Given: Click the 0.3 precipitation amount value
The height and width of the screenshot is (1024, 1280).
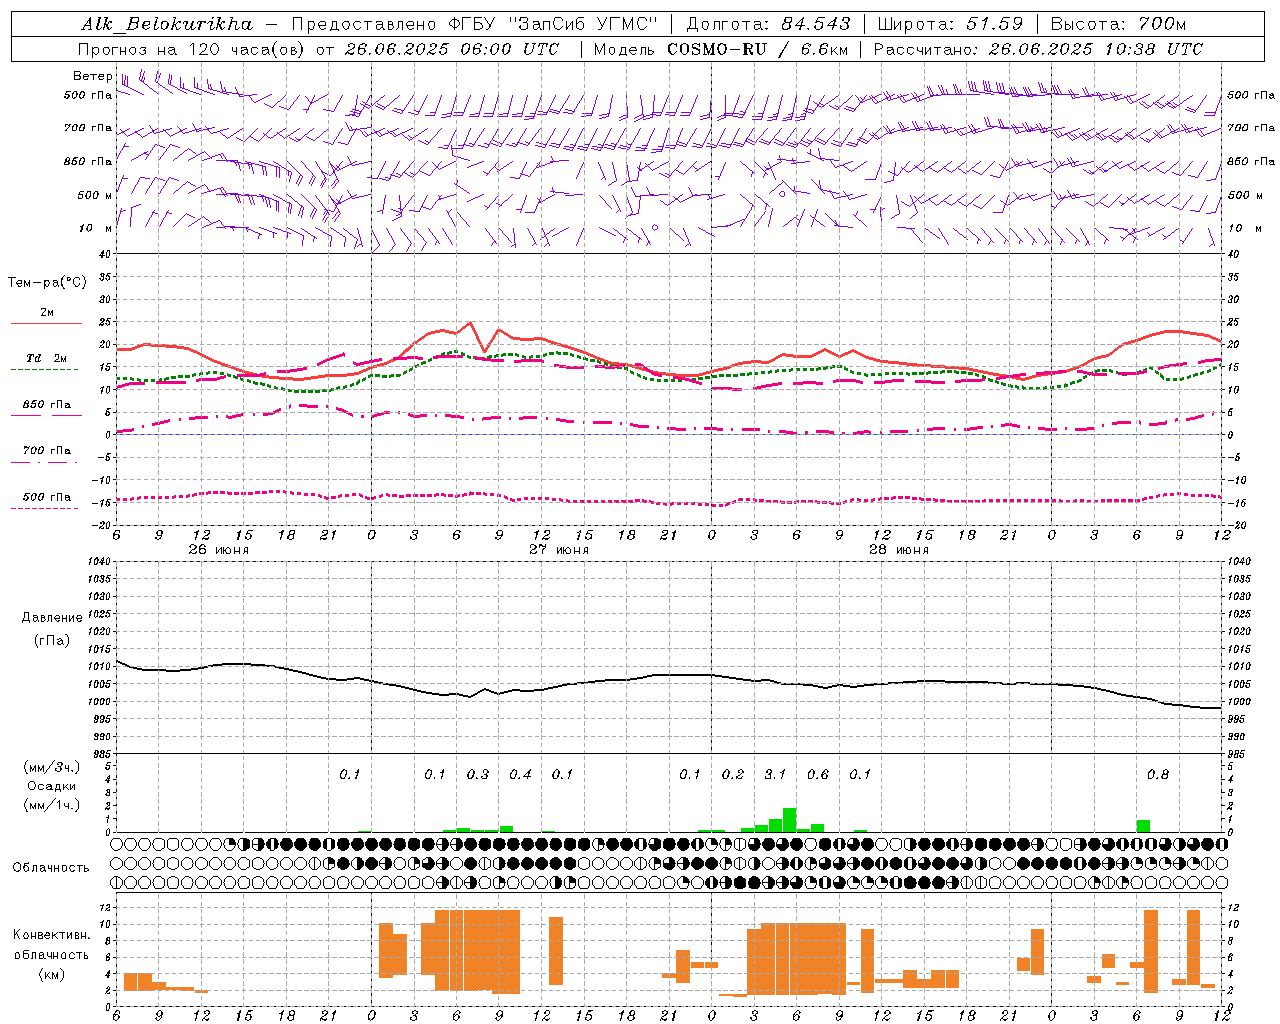Looking at the screenshot, I should click(478, 774).
